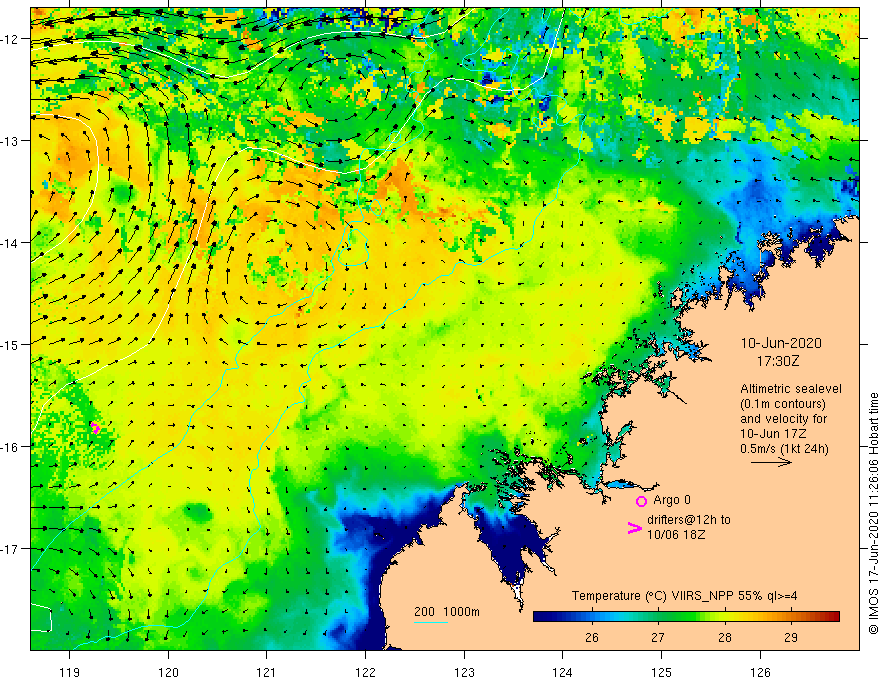This screenshot has width=880, height=680.
Task: Click latitude label -17 on y-axis
Action: pos(9,548)
